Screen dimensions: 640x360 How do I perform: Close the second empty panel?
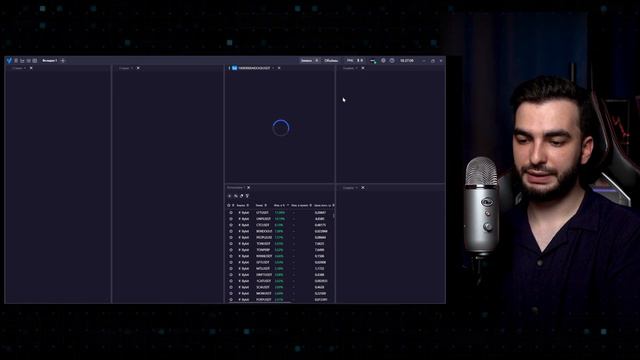pyautogui.click(x=138, y=68)
